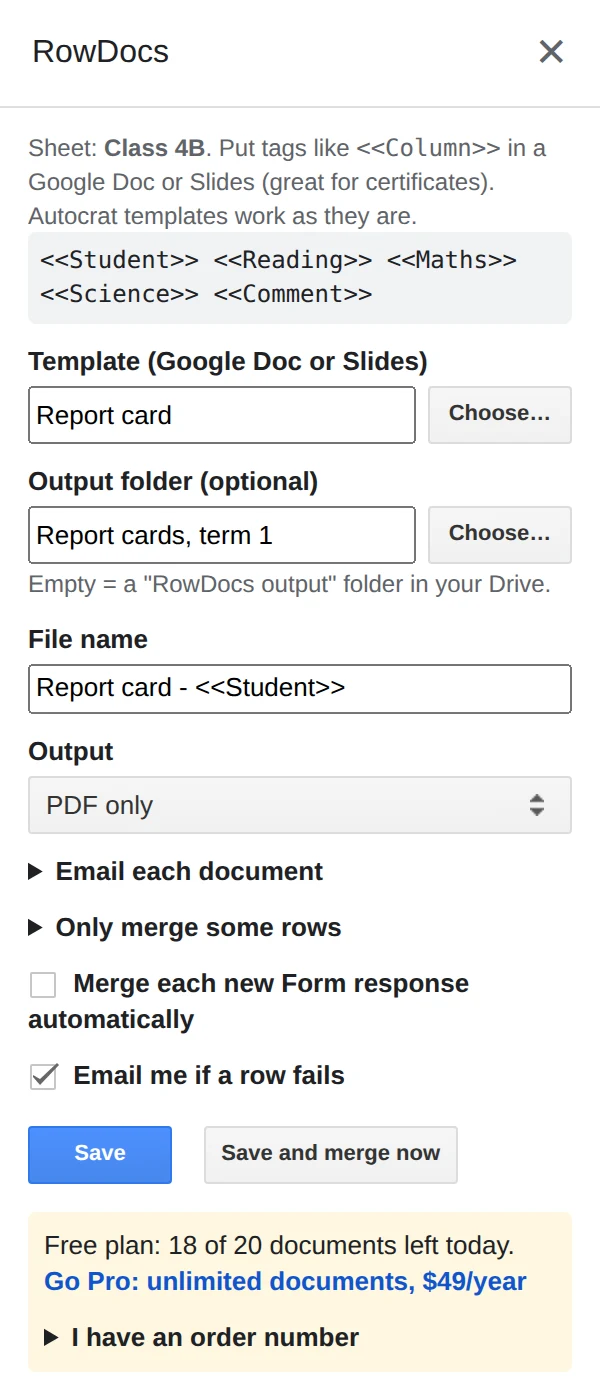This screenshot has width=600, height=1396.
Task: Open Go Pro unlimited documents link
Action: [x=285, y=1281]
